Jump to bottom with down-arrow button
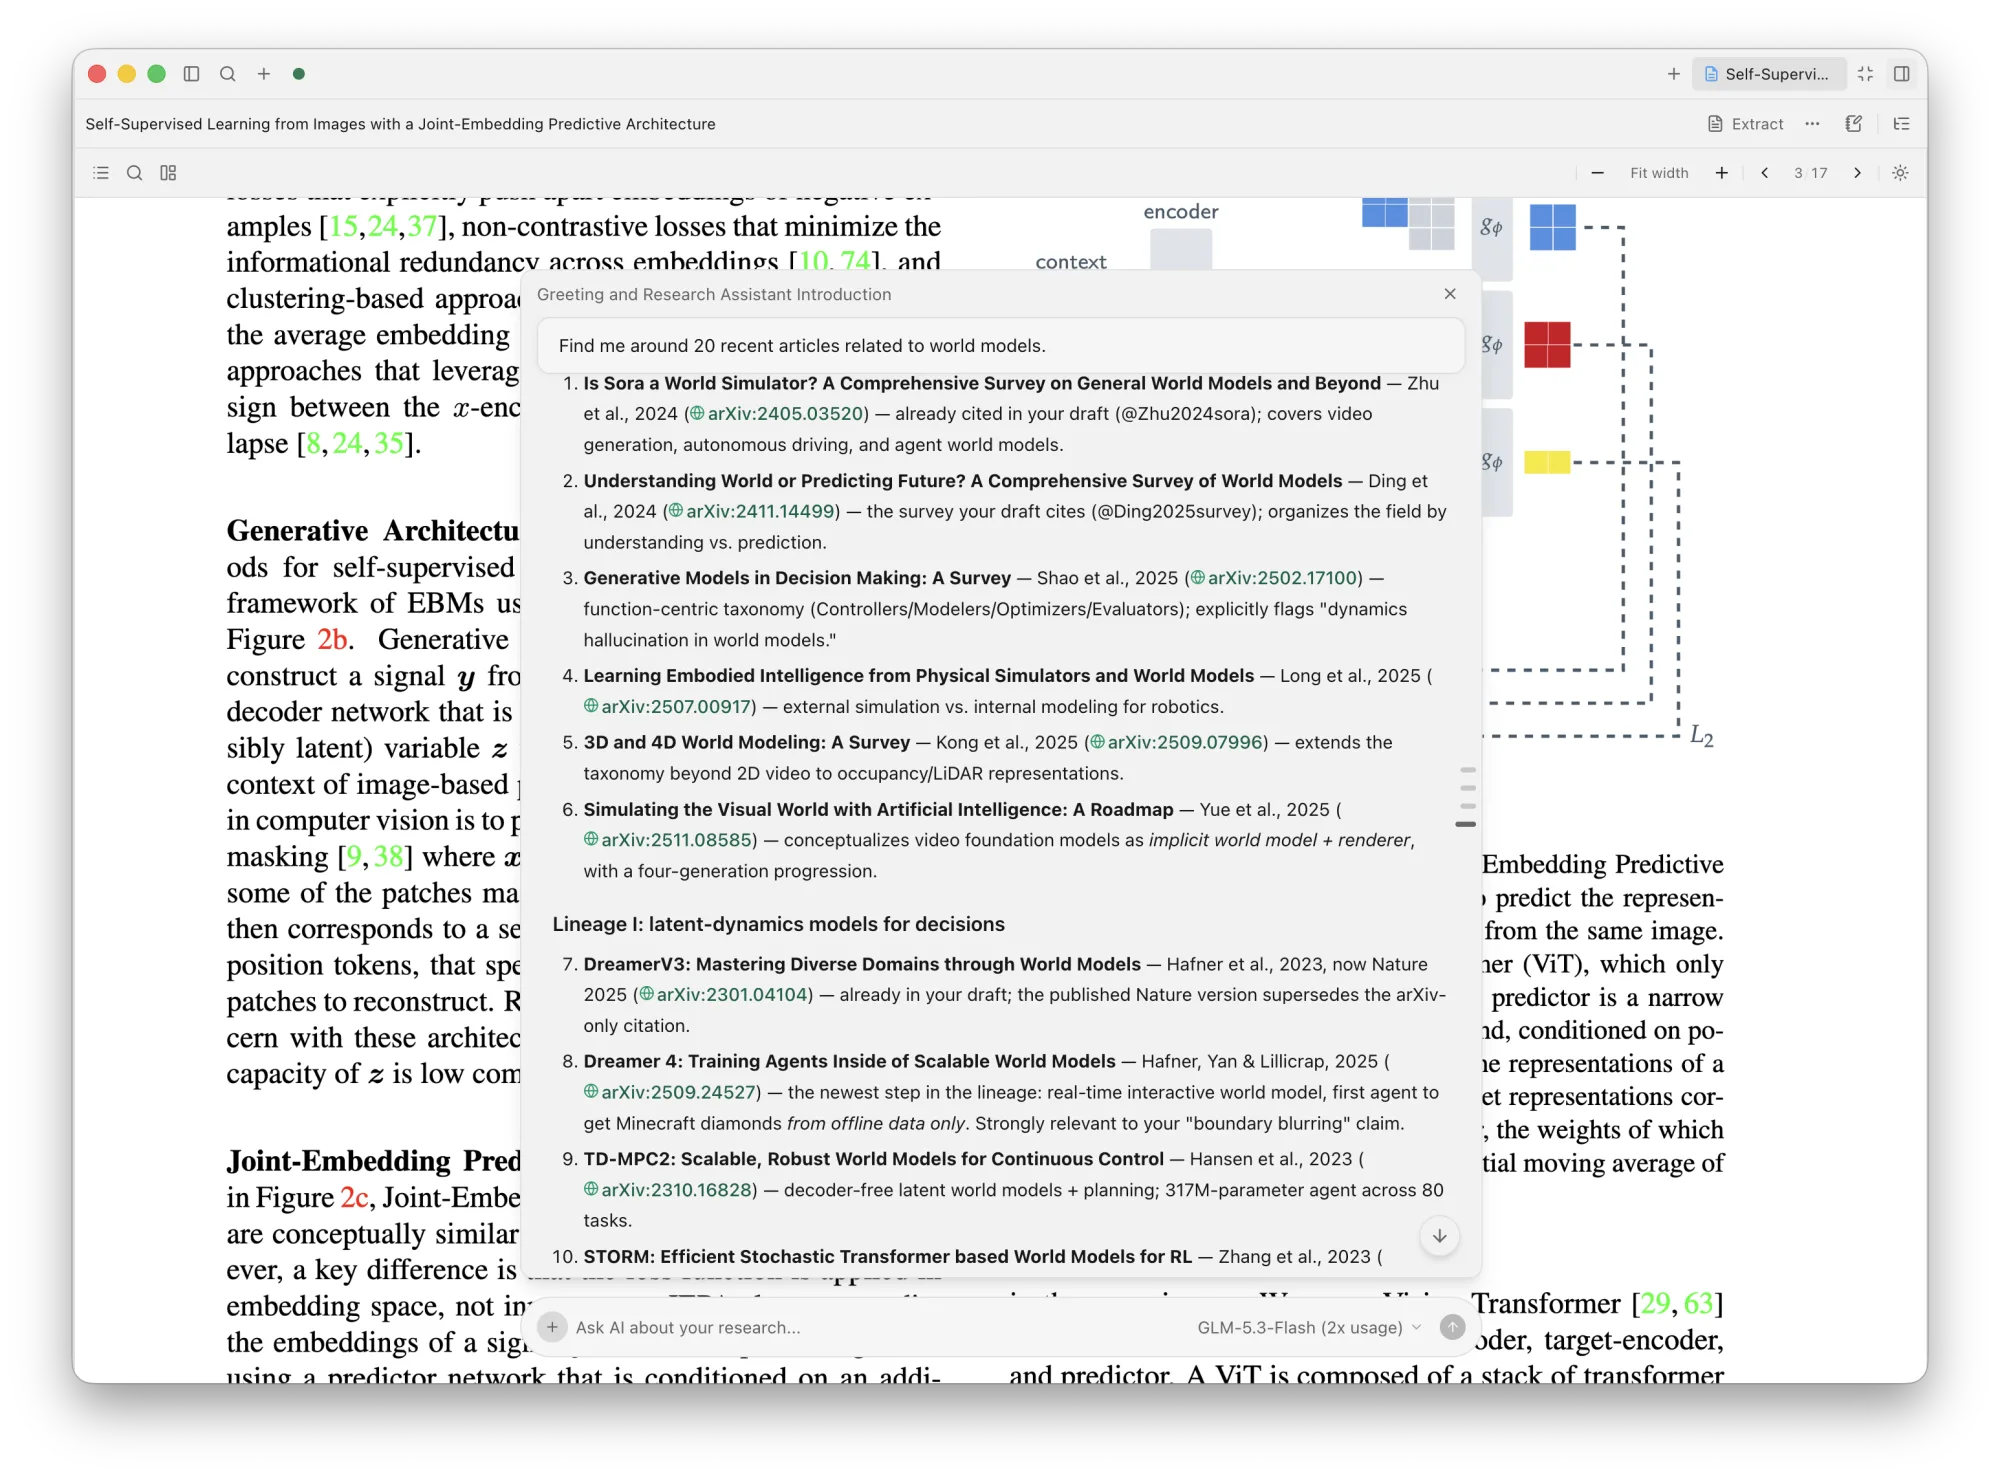2000x1479 pixels. point(1439,1236)
